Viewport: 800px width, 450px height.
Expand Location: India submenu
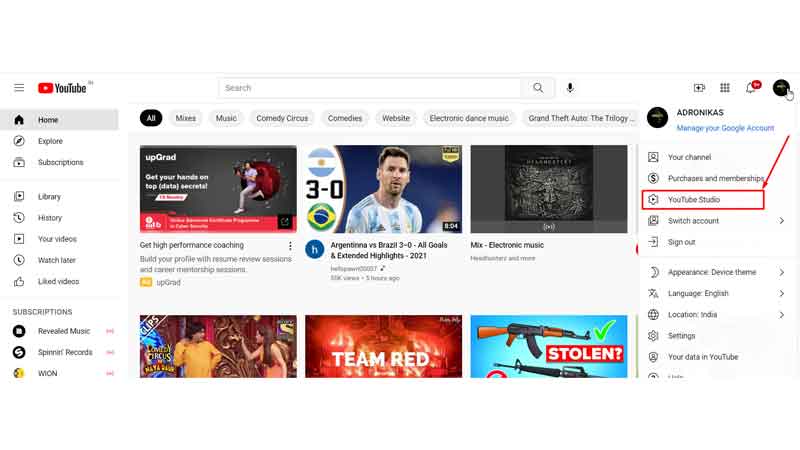(717, 315)
